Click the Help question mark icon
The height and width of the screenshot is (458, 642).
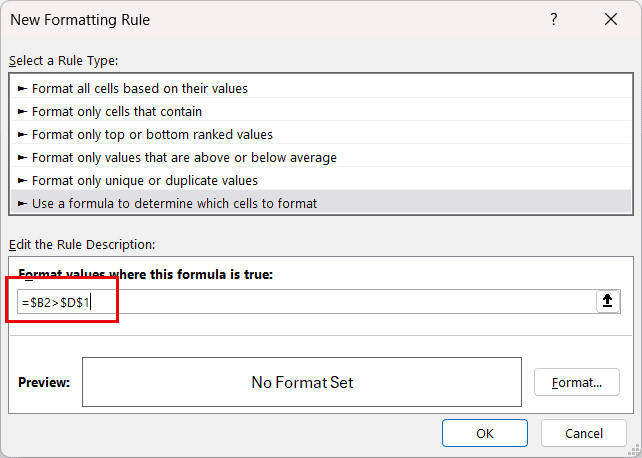click(x=554, y=20)
